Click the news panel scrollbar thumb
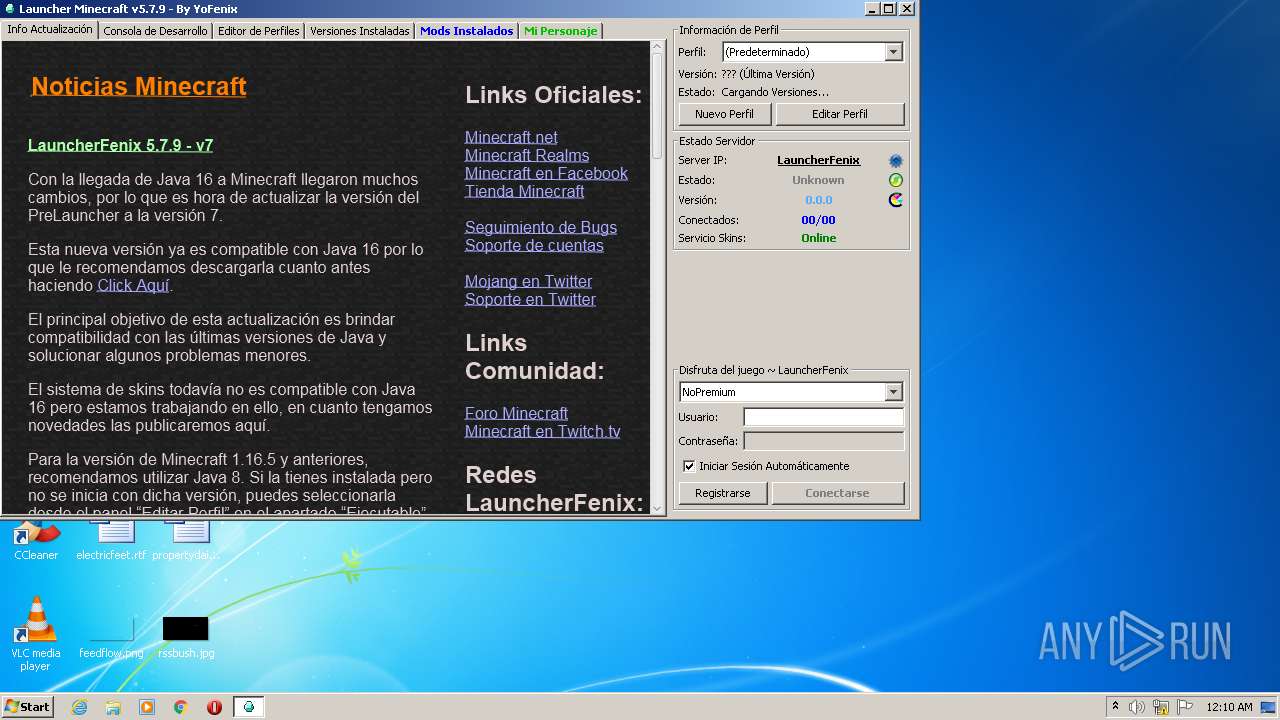 pyautogui.click(x=657, y=105)
